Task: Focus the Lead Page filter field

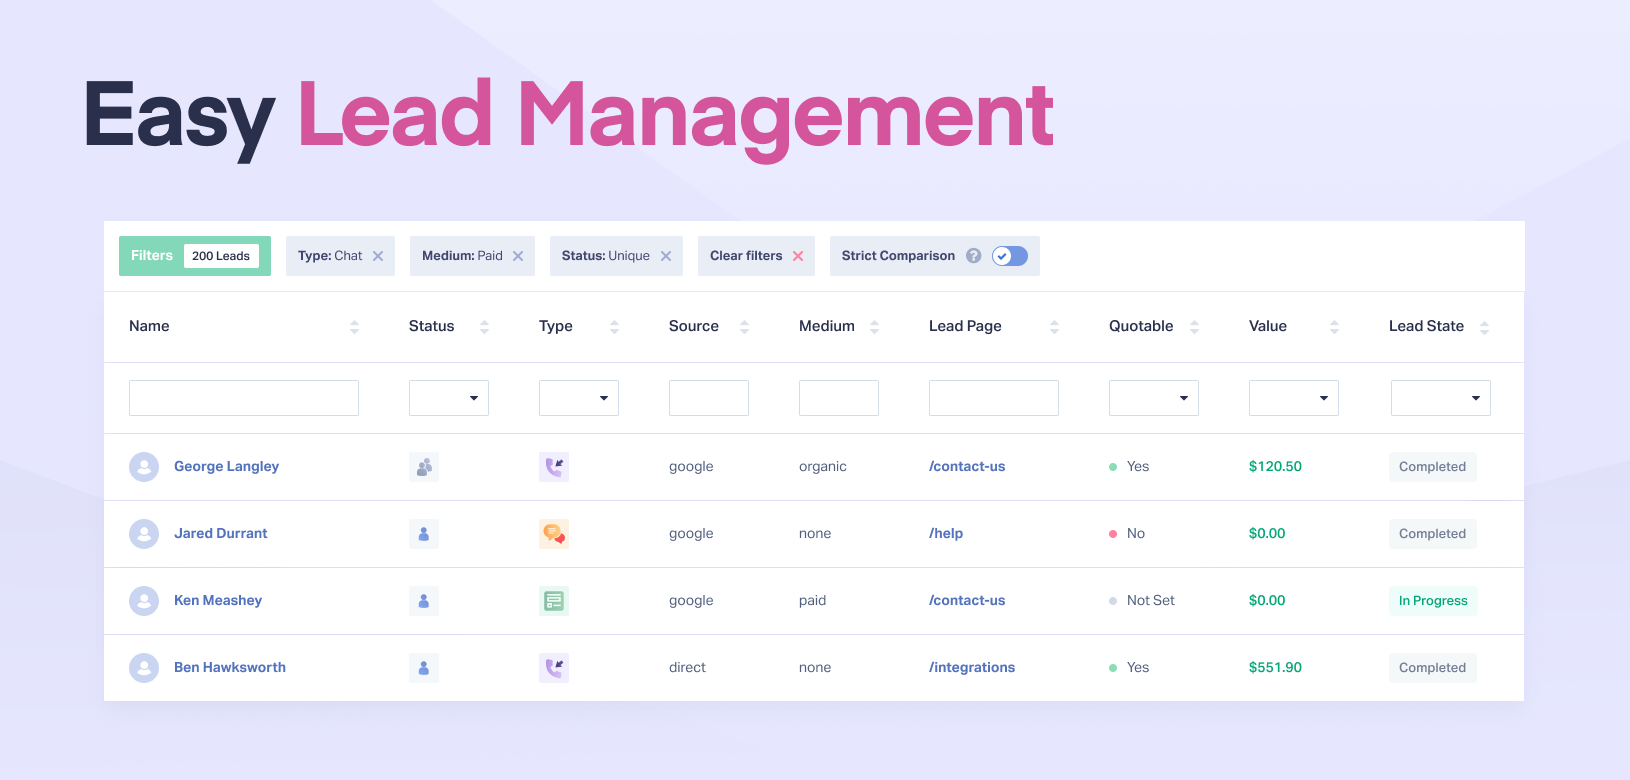Action: pyautogui.click(x=994, y=398)
